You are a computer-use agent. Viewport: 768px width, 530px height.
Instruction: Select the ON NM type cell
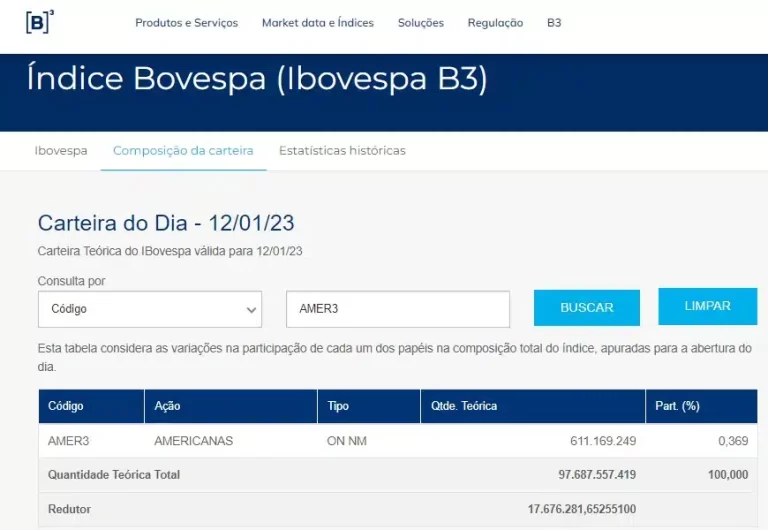[x=347, y=441]
